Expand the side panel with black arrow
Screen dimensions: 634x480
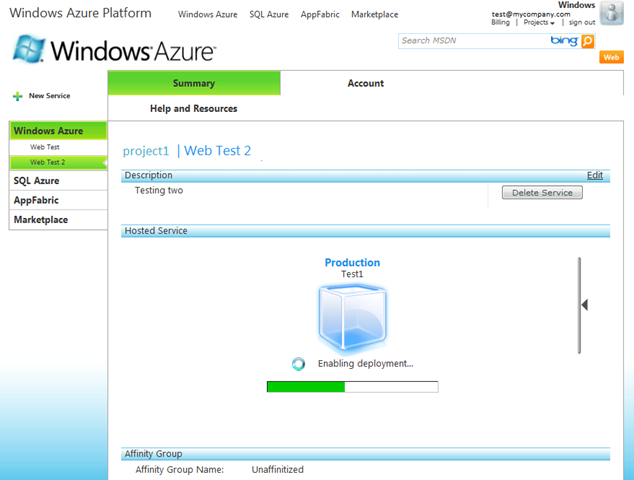point(584,305)
